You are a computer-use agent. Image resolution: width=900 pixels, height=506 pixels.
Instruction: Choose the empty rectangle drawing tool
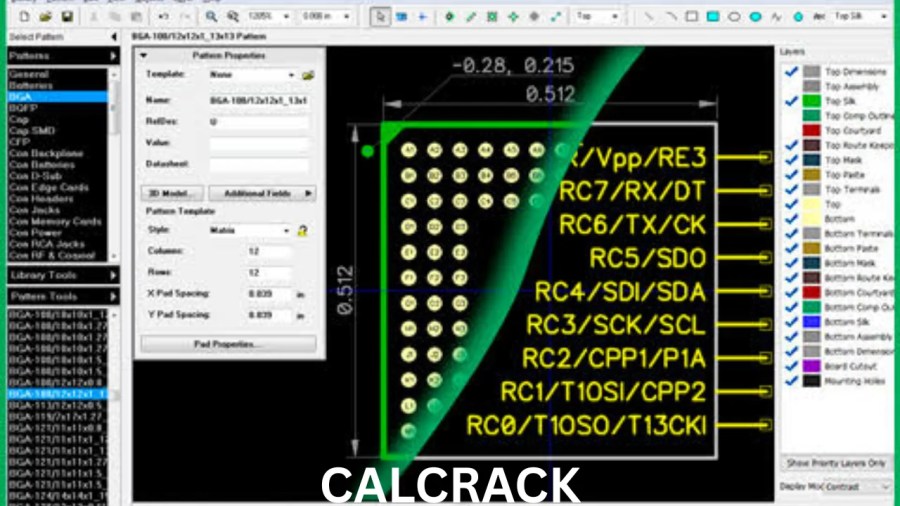(692, 17)
